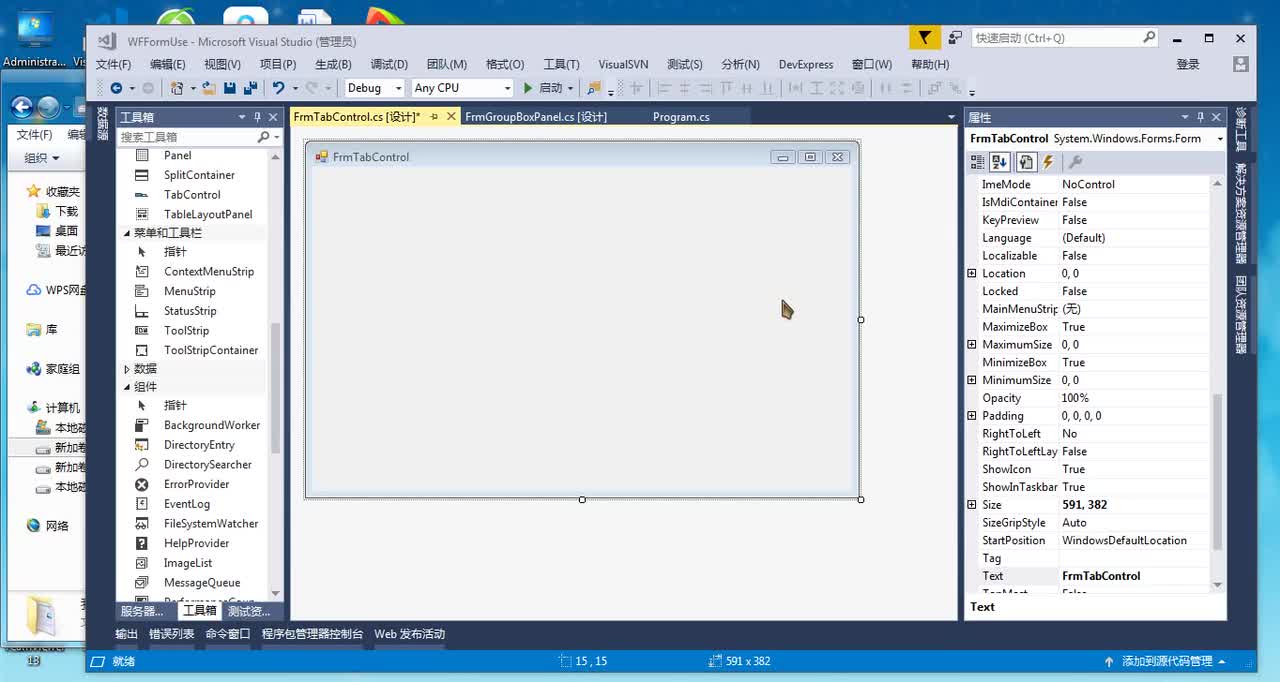The height and width of the screenshot is (682, 1280).
Task: Select StatusStrip in the toolbox
Action: 190,311
